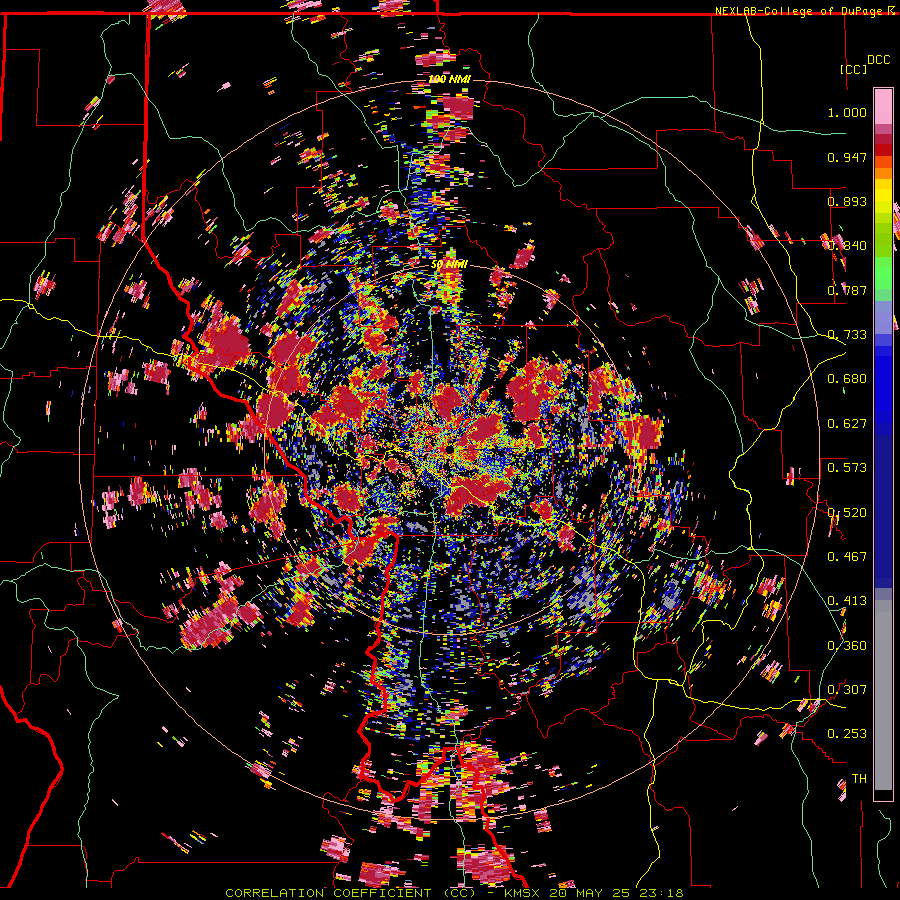Select the 0.947 scale value
This screenshot has height=900, width=900.
coord(847,157)
